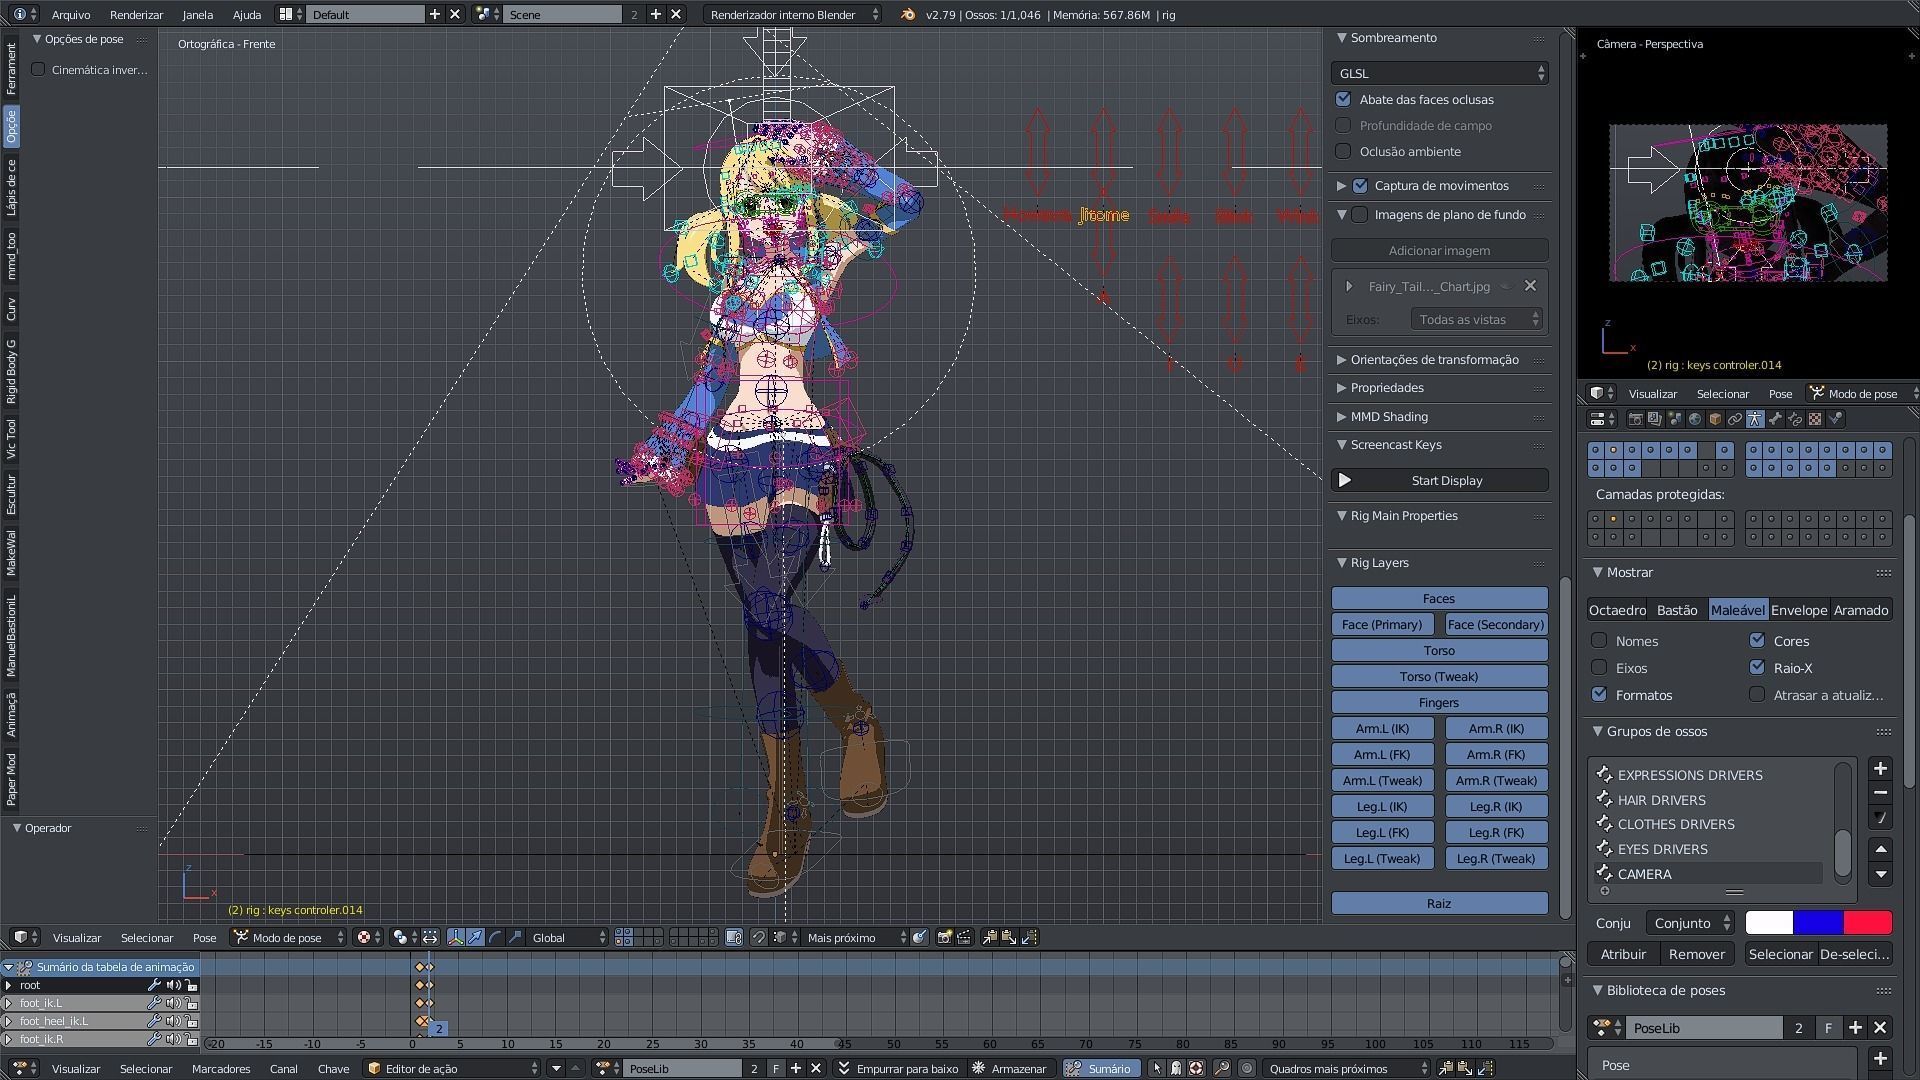Open the Armature Data properties tab
Image resolution: width=1920 pixels, height=1080 pixels.
pyautogui.click(x=1755, y=419)
